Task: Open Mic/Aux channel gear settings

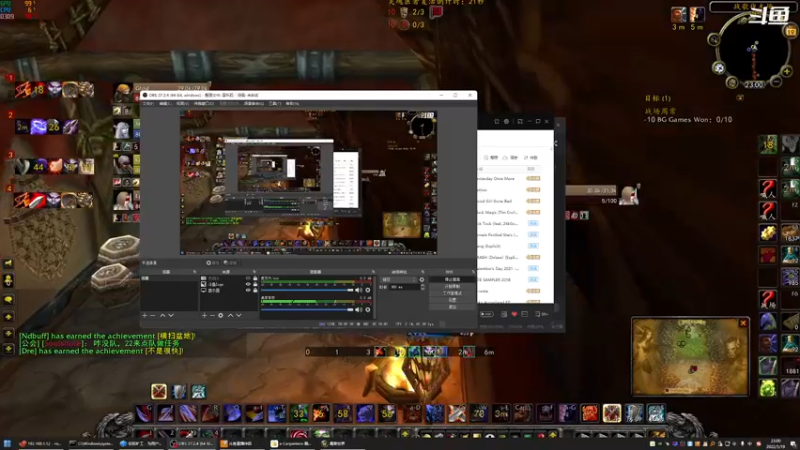Action: [368, 290]
